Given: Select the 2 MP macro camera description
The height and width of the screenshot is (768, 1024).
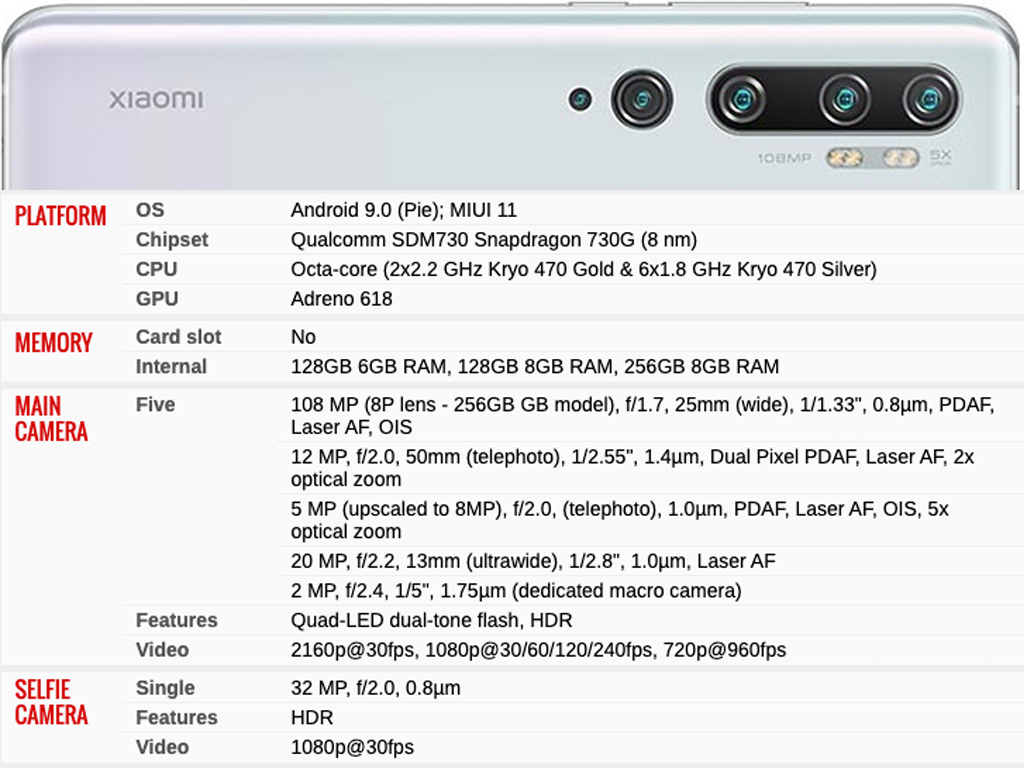Looking at the screenshot, I should click(516, 590).
